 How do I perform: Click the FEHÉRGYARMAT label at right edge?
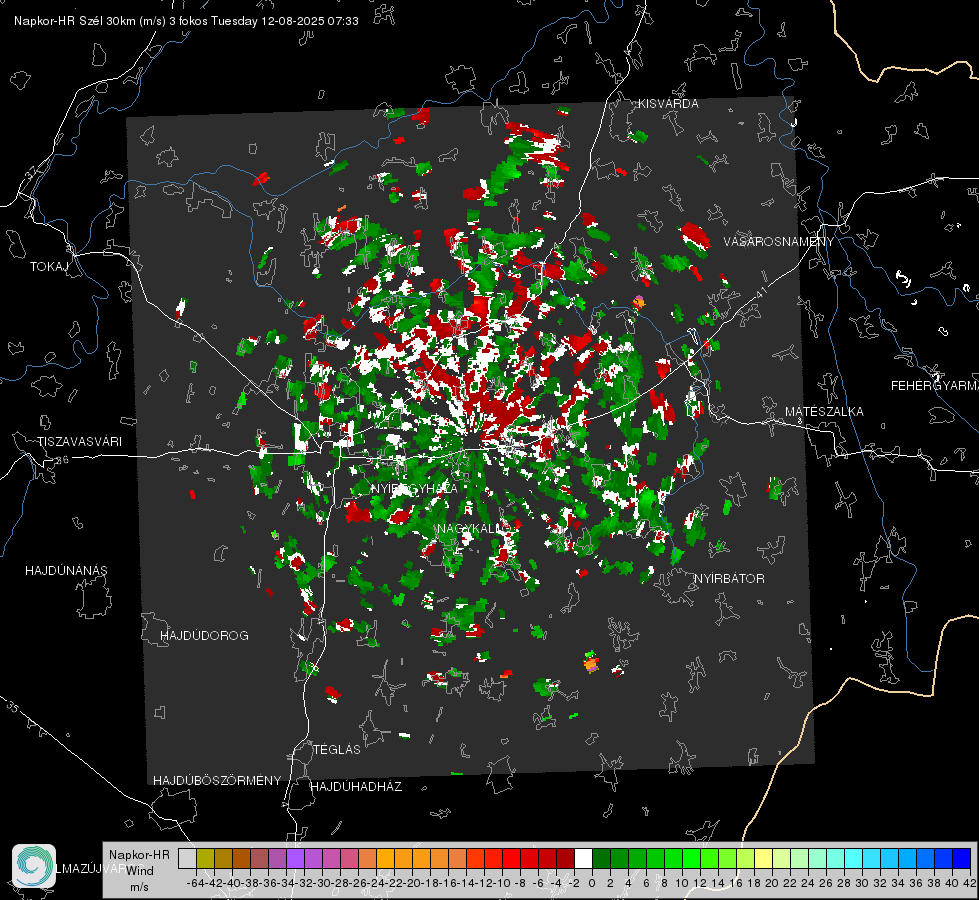935,386
